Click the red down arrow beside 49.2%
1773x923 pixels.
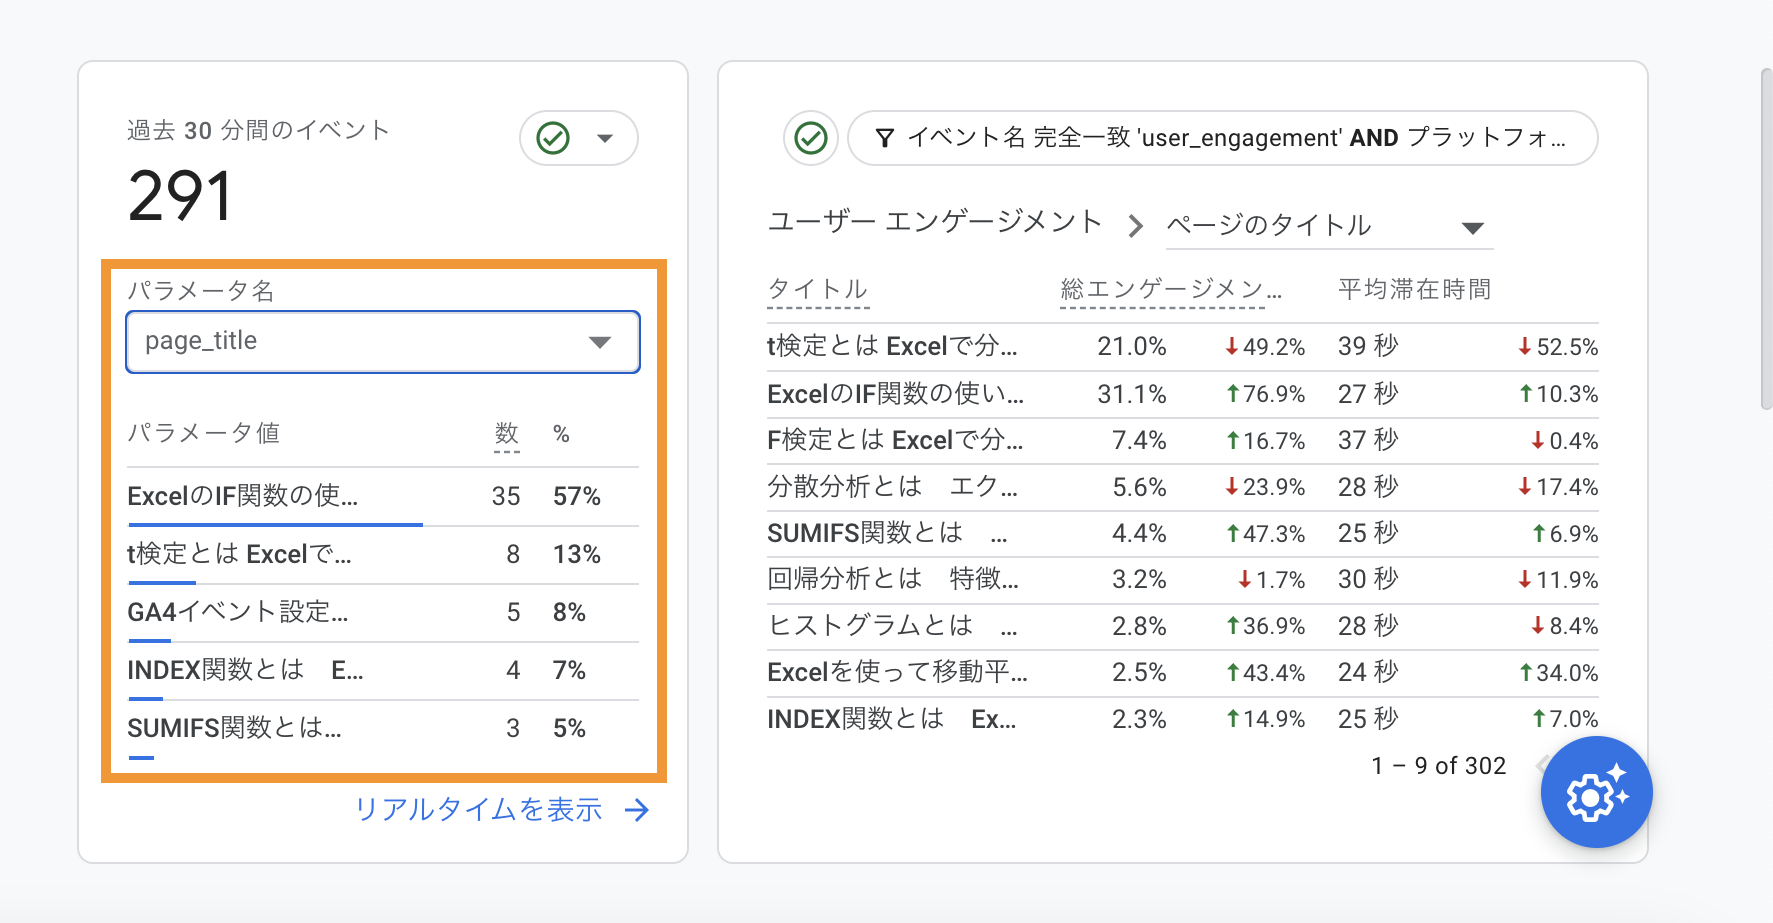1232,346
